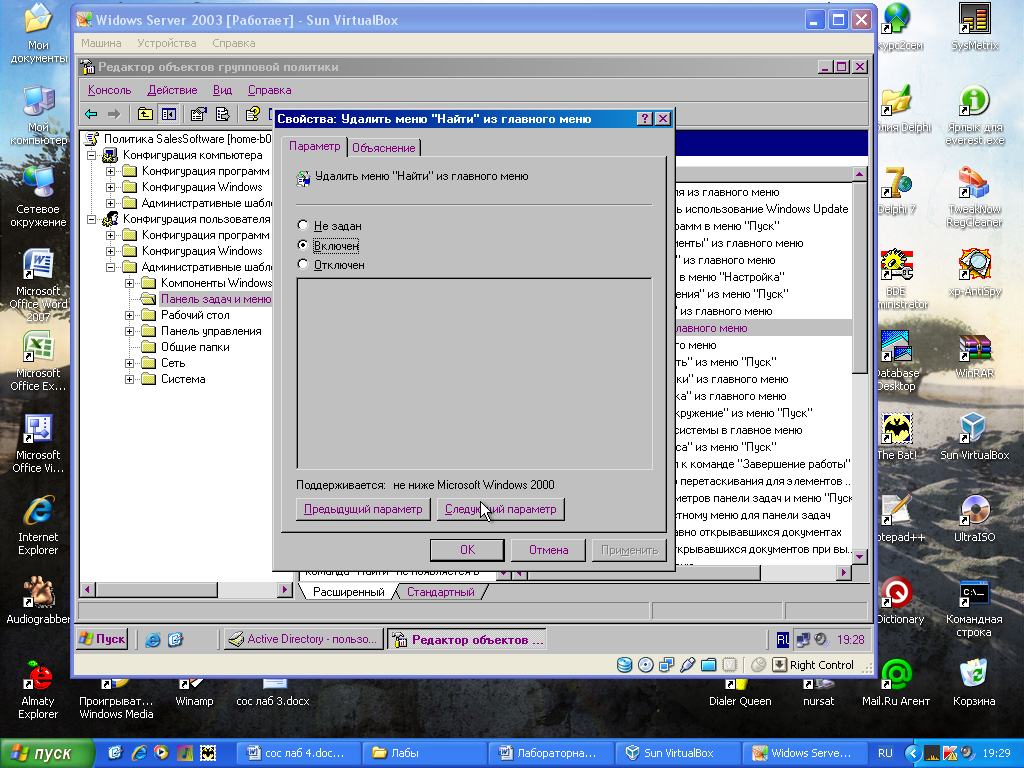Toggle the Show/Hide console tree icon
The width and height of the screenshot is (1024, 768).
click(168, 114)
